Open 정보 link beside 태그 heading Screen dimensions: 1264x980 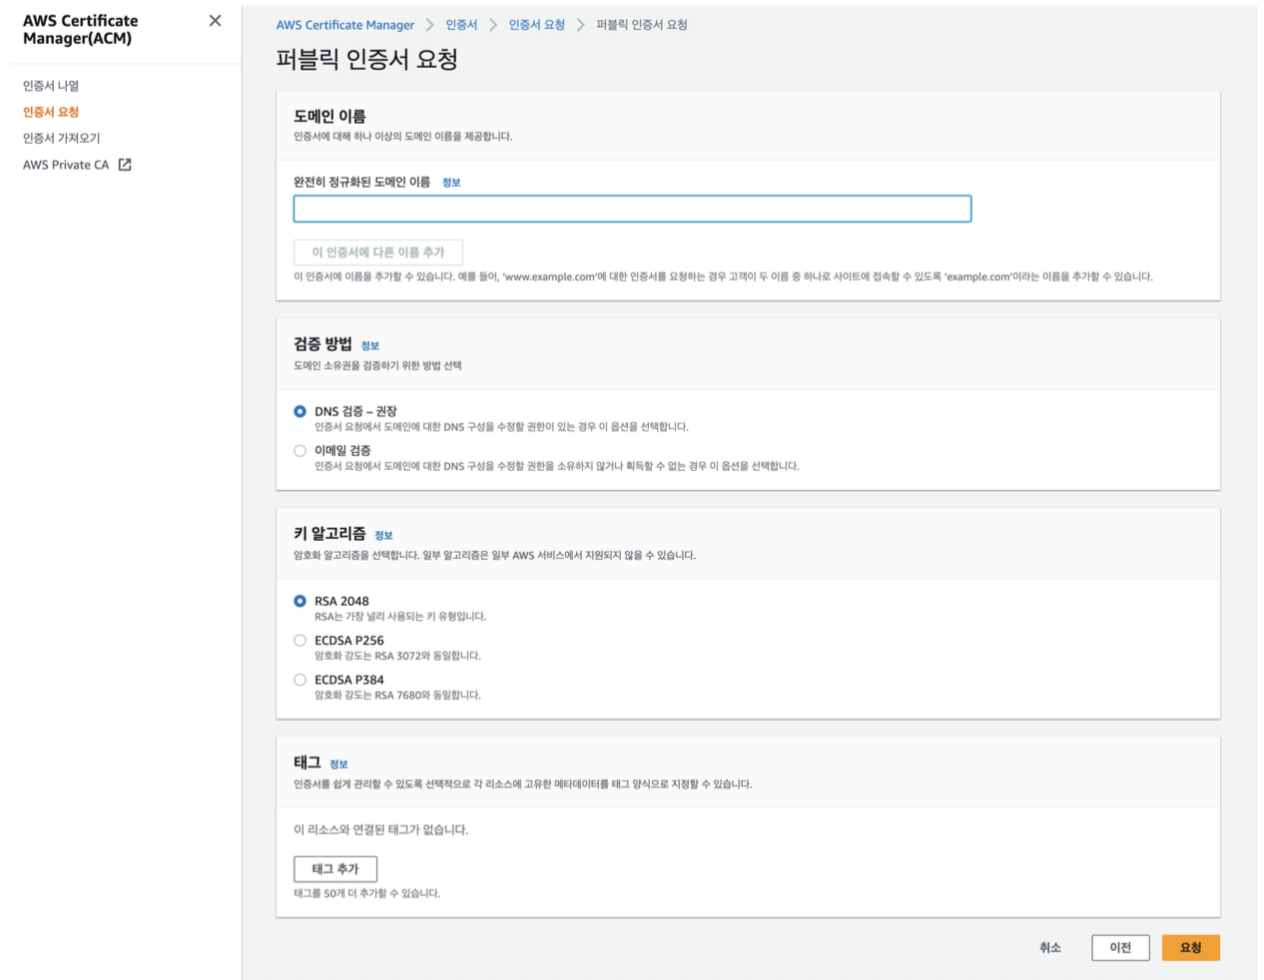coord(338,764)
